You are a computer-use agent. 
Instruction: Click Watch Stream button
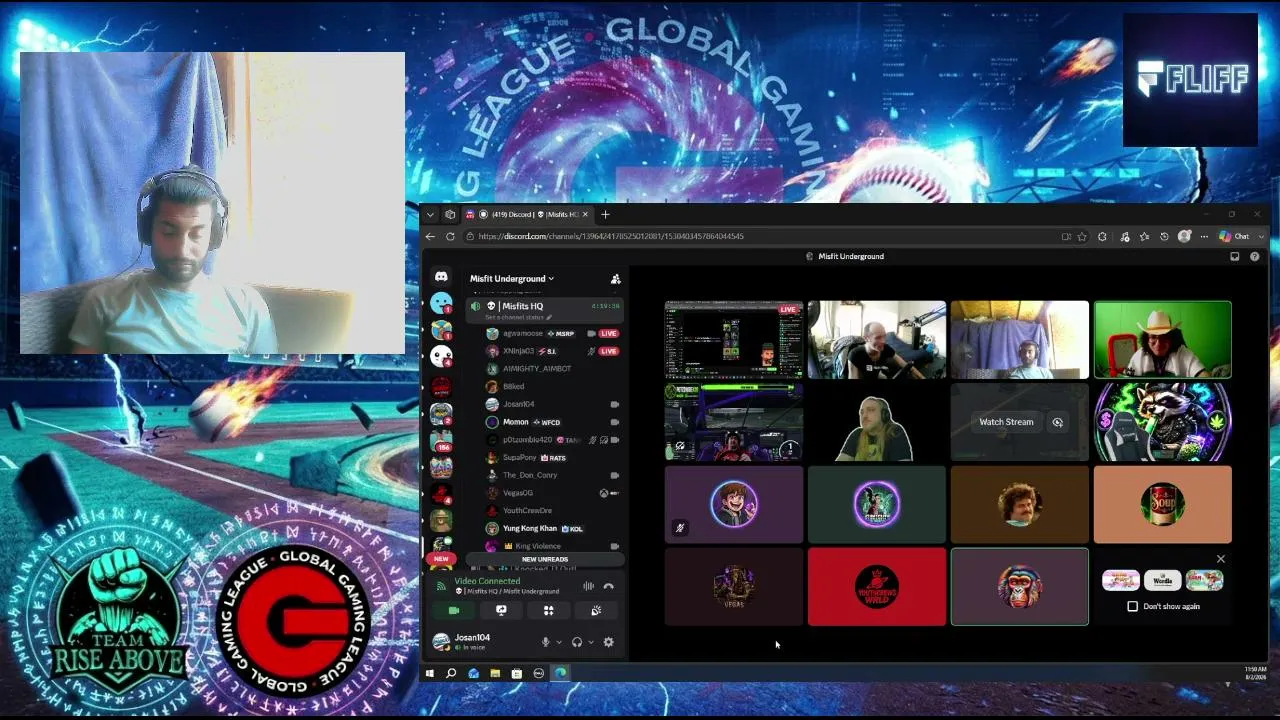tap(1006, 422)
